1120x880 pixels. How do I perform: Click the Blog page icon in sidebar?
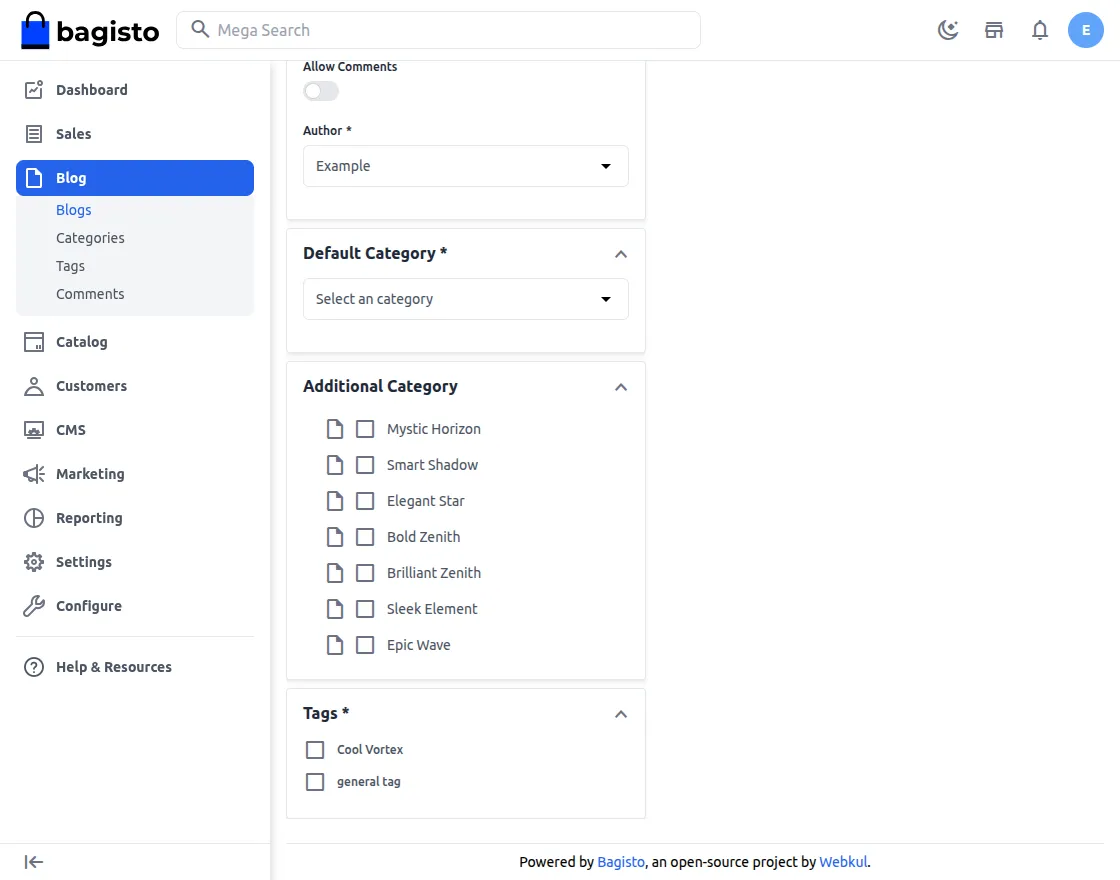34,178
